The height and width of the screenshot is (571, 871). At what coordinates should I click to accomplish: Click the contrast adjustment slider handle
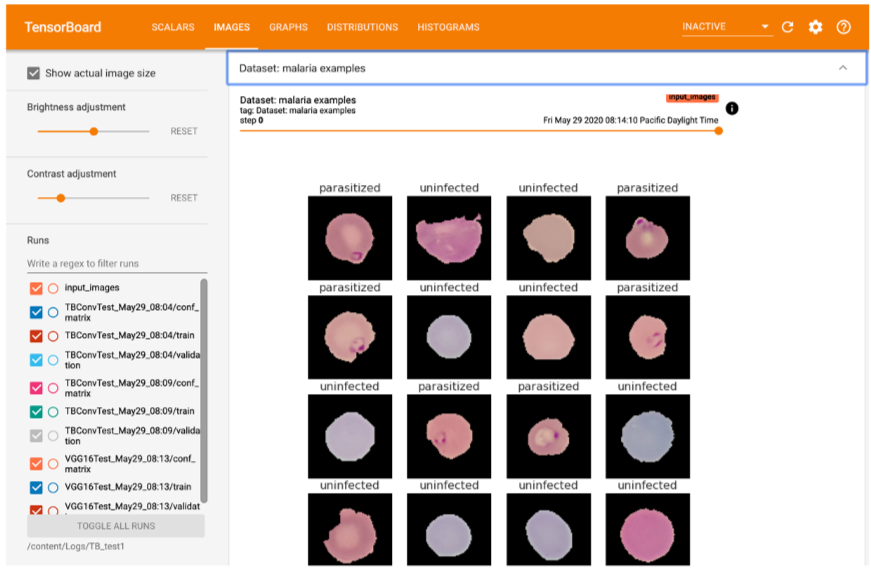[61, 198]
